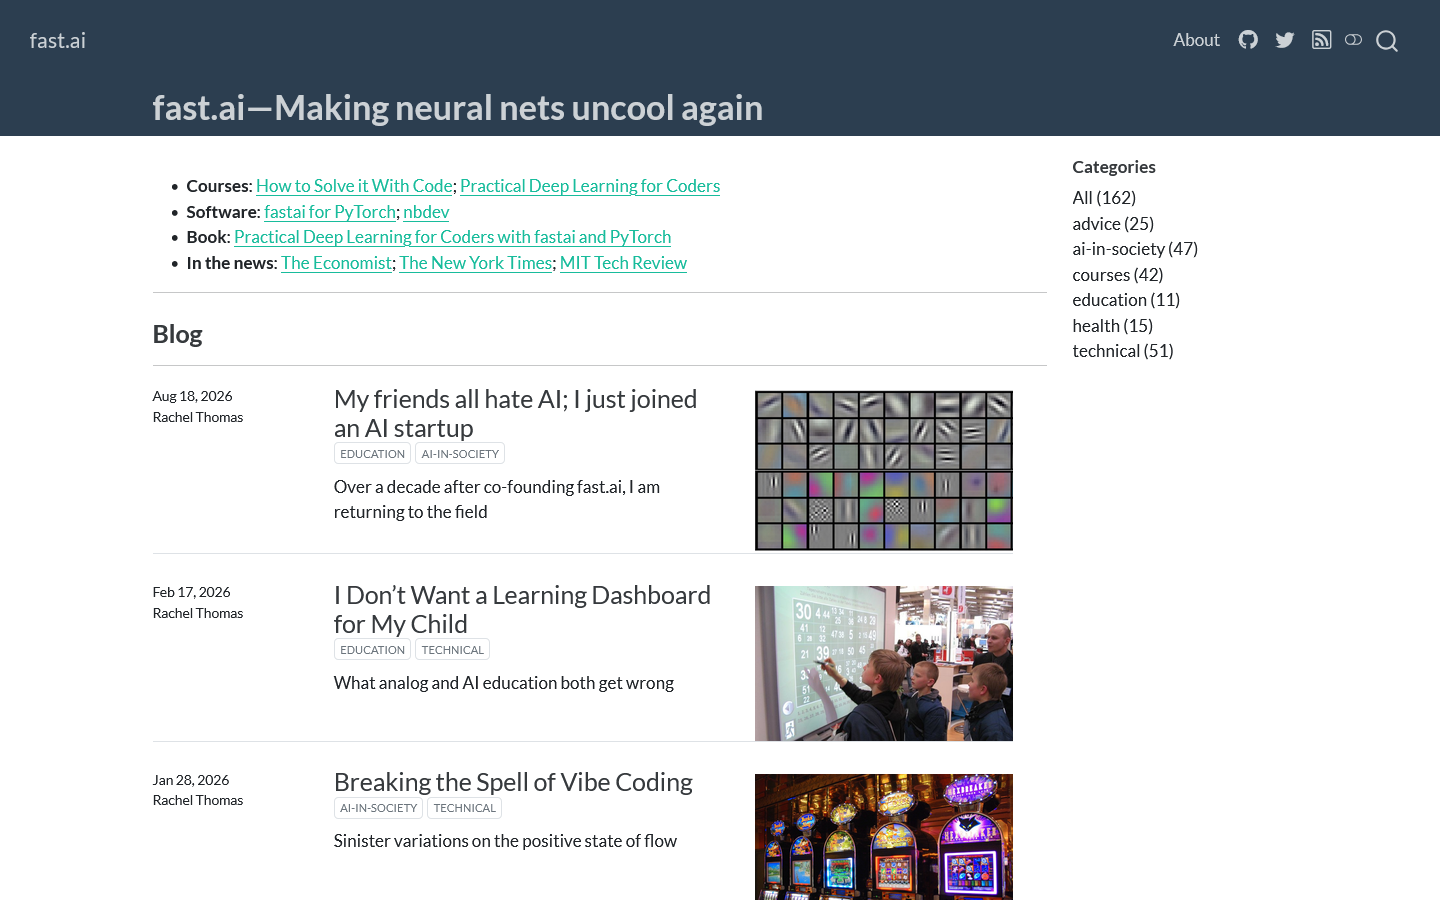Open Practical Deep Learning for Coders course link
This screenshot has width=1440, height=900.
tap(590, 186)
